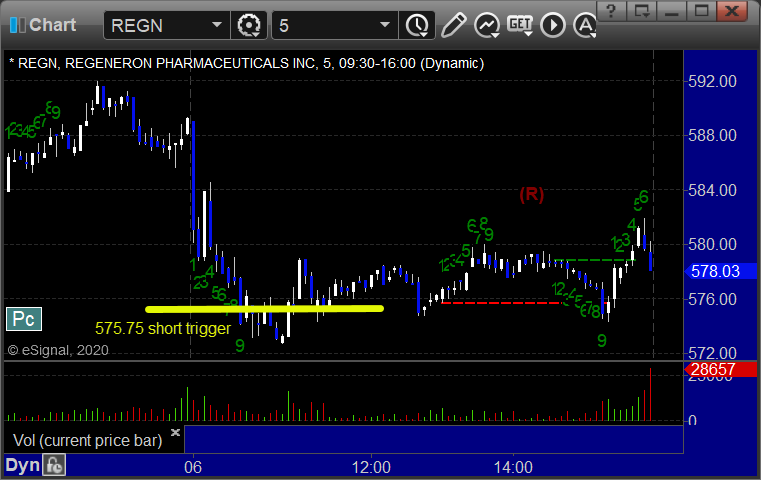The width and height of the screenshot is (761, 480).
Task: Start bar replay with play icon
Action: point(553,25)
